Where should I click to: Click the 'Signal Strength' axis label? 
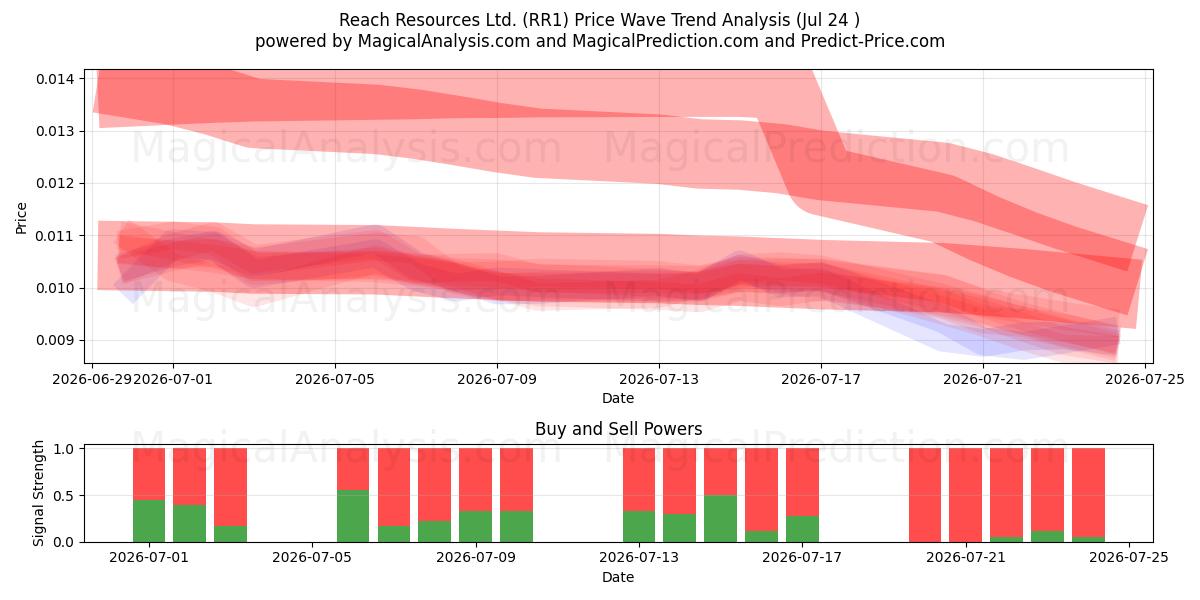pyautogui.click(x=39, y=493)
